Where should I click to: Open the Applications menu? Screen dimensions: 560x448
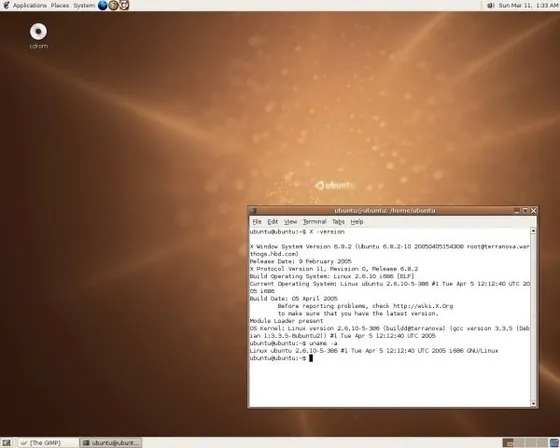pos(30,5)
